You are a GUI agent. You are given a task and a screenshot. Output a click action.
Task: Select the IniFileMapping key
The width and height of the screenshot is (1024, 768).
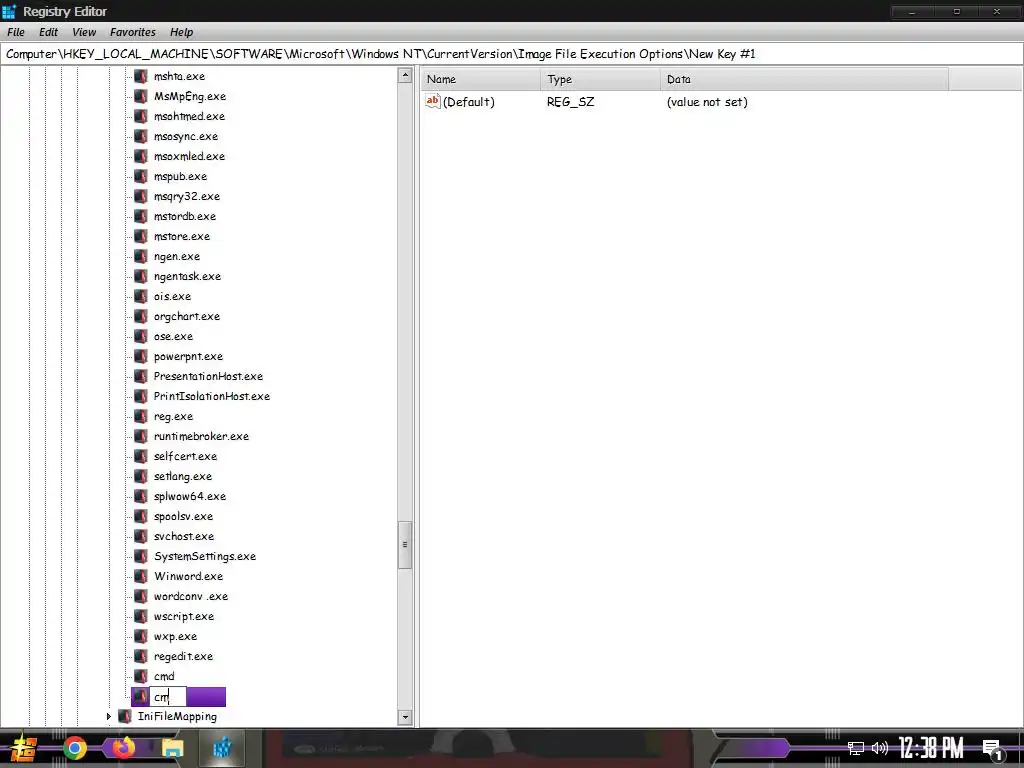click(x=177, y=716)
